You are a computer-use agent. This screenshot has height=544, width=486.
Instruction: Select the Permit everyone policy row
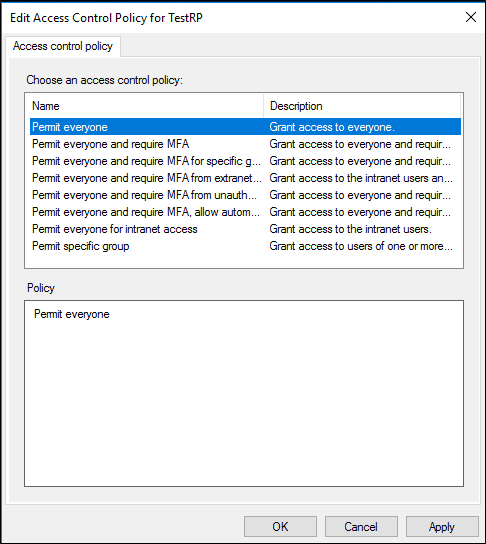coord(245,127)
